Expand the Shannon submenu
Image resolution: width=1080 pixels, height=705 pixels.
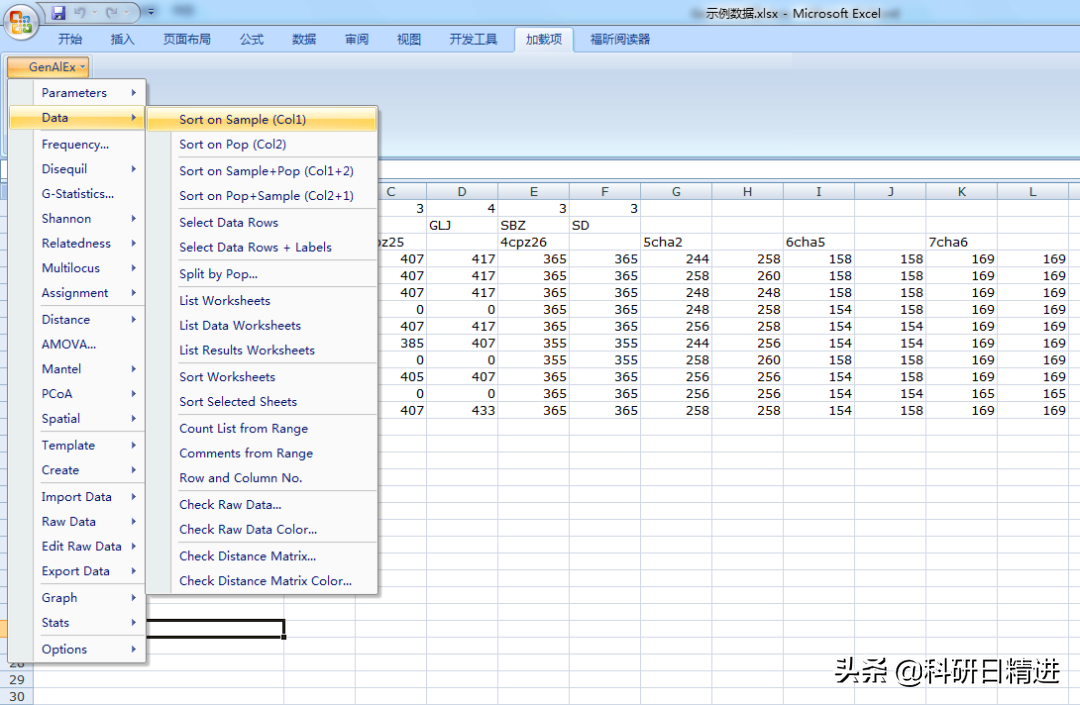click(x=77, y=218)
